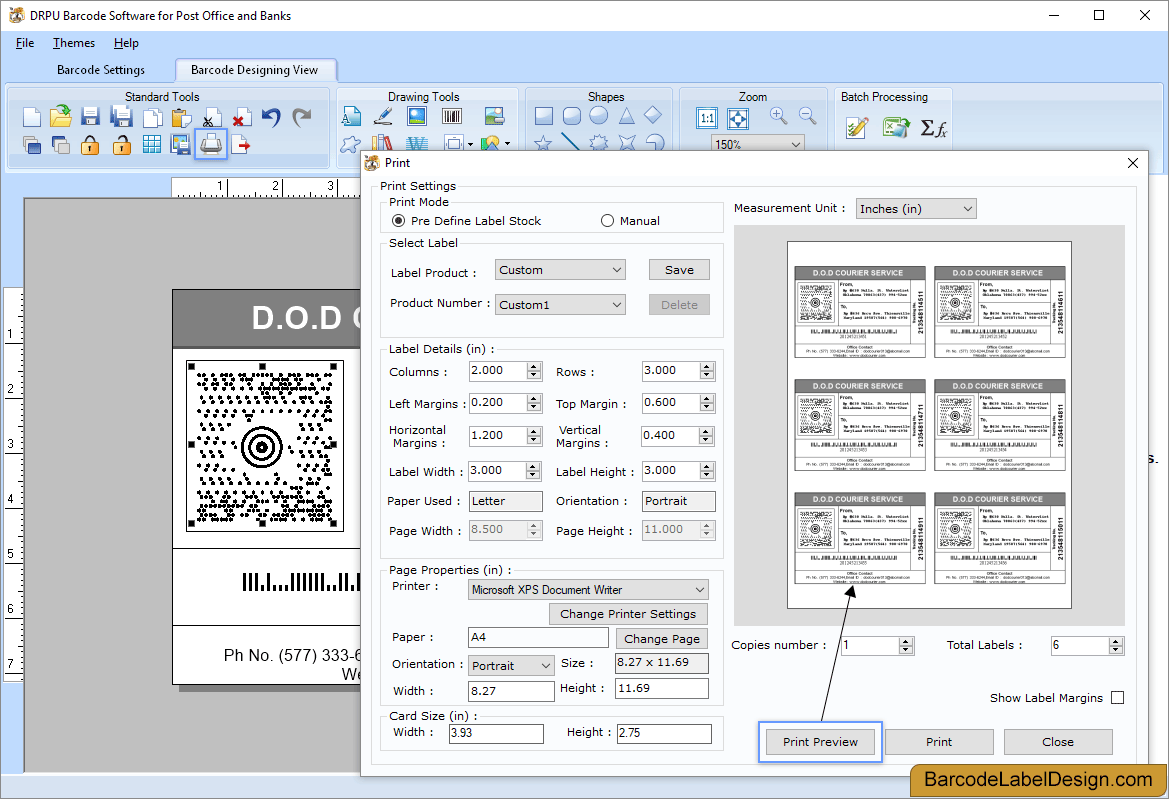1169x799 pixels.
Task: Click the Card Size Width input field
Action: (496, 733)
